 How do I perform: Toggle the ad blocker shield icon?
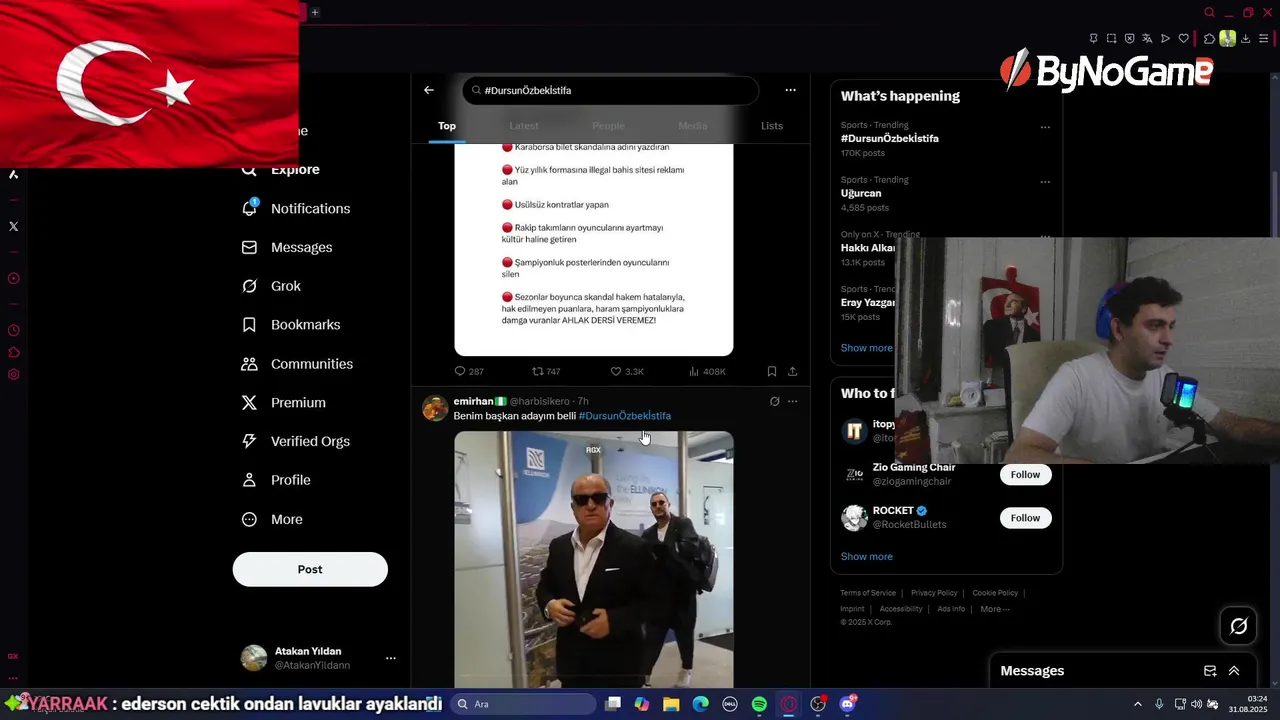click(x=1129, y=39)
